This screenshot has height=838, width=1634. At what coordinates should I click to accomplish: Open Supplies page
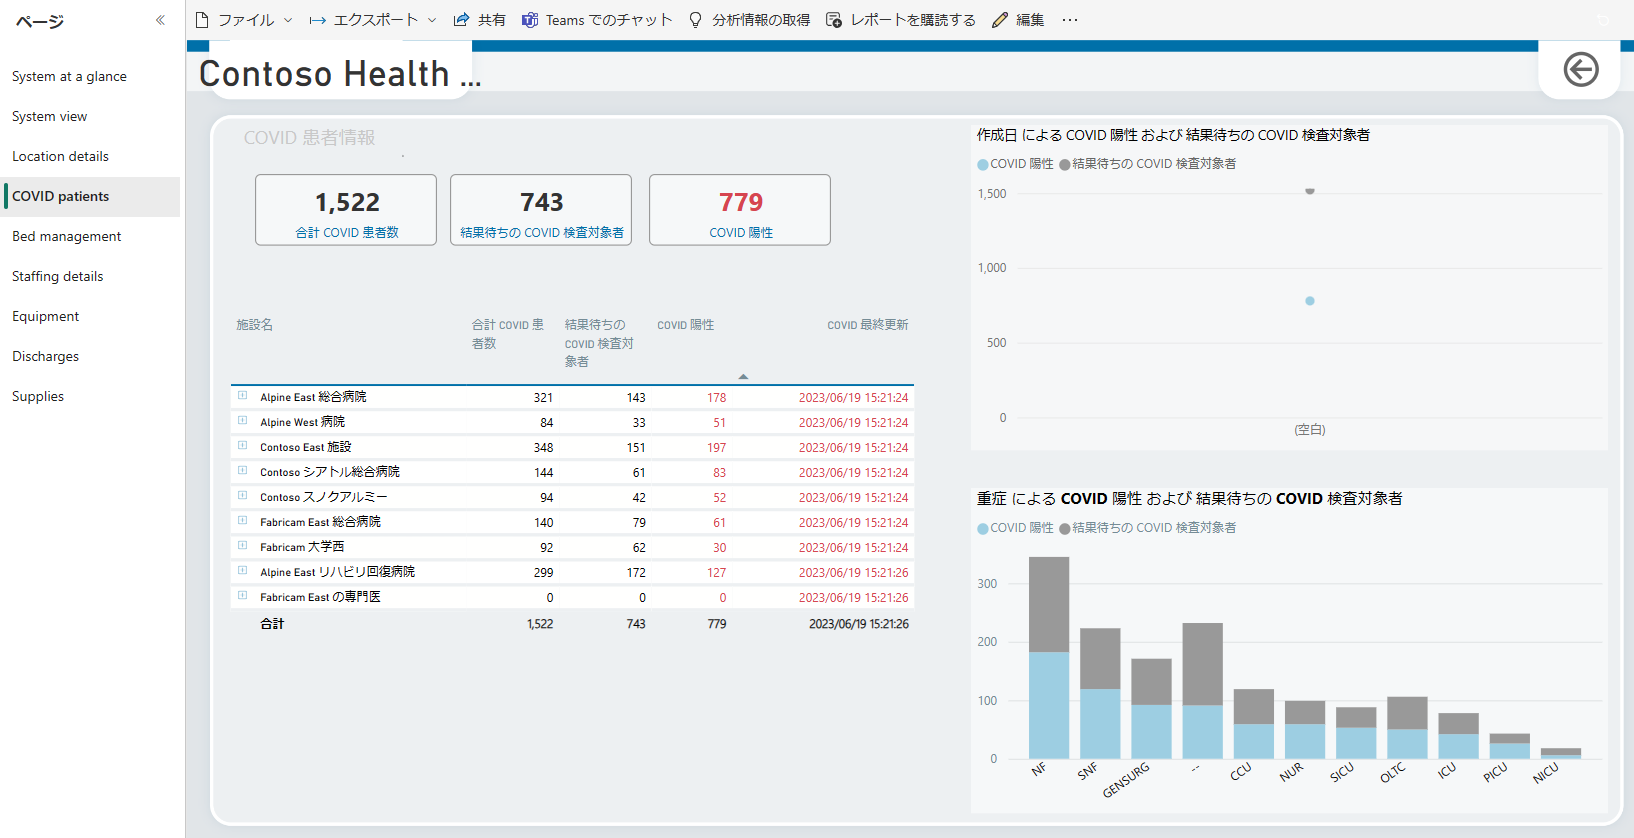pyautogui.click(x=90, y=396)
